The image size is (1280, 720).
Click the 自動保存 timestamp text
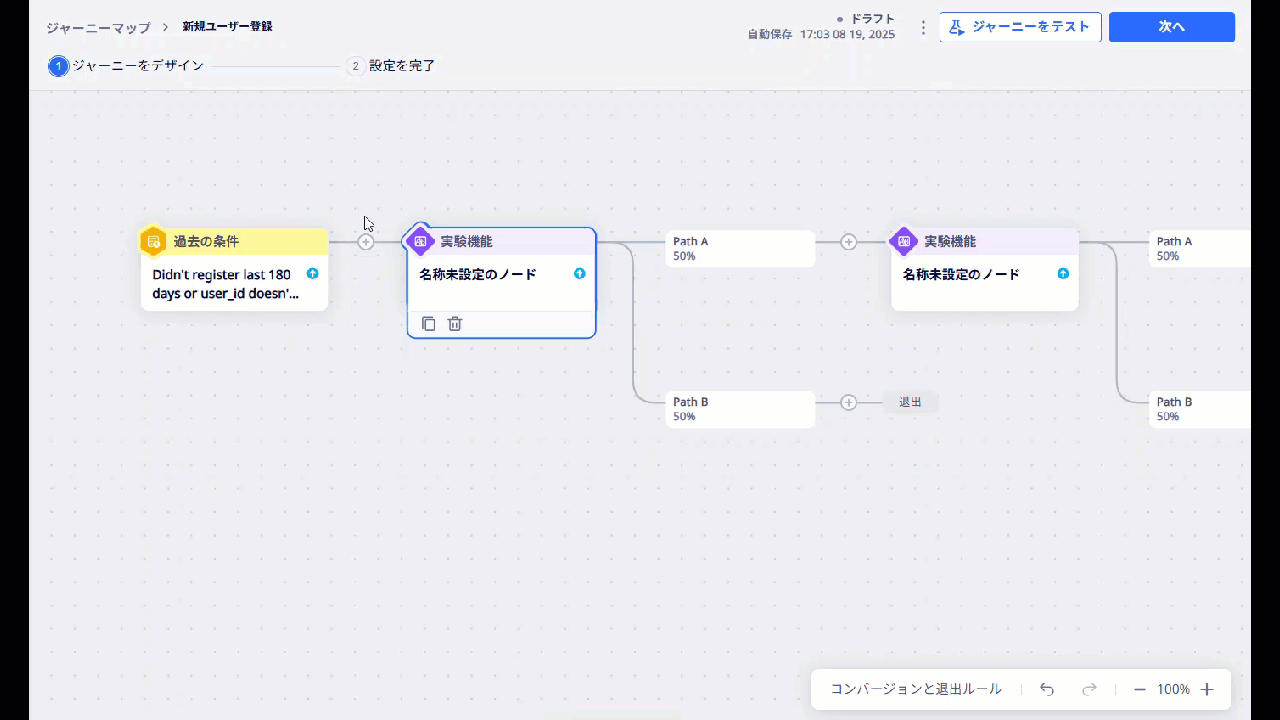(821, 34)
